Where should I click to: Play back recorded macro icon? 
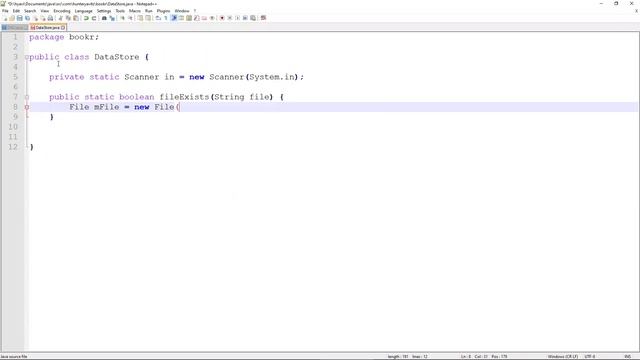[237, 18]
